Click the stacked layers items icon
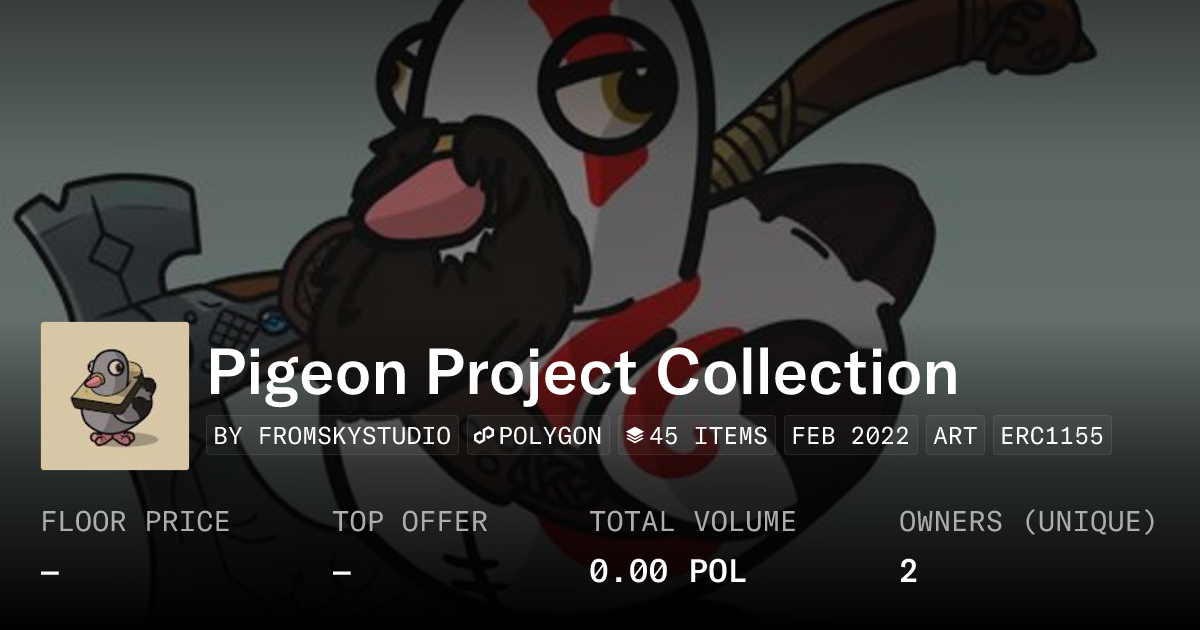 [x=635, y=436]
